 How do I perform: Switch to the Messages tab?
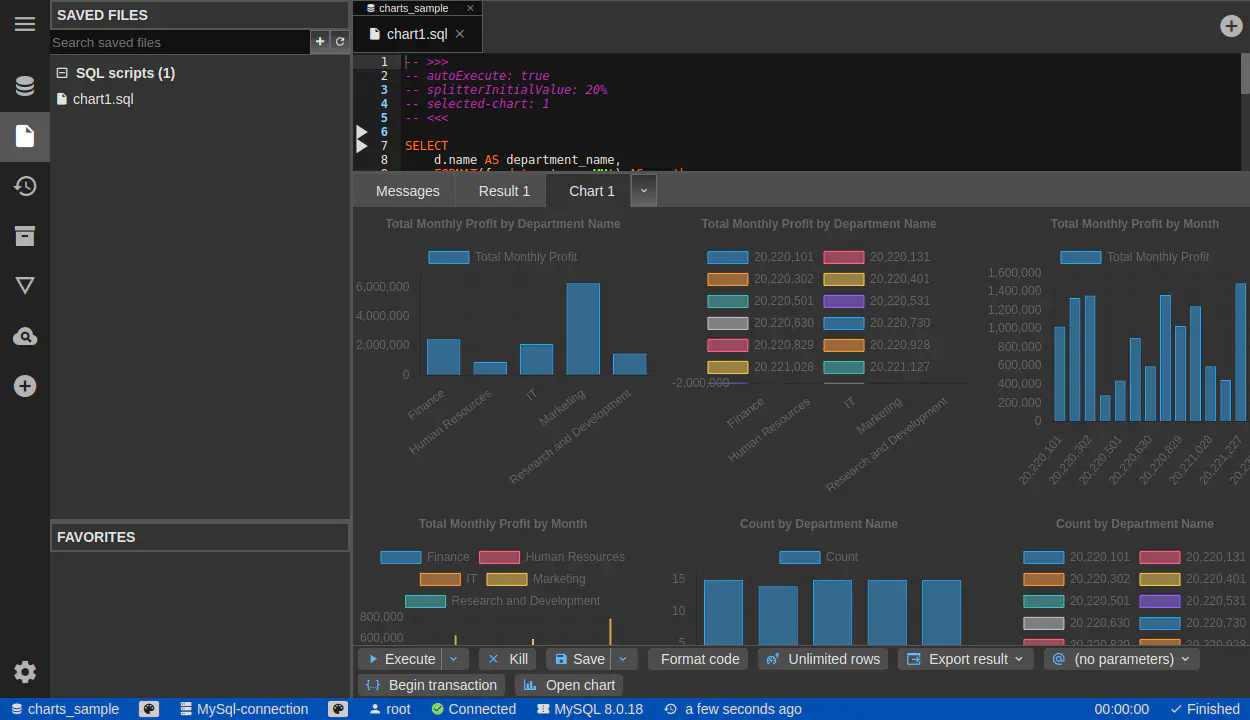(x=407, y=191)
